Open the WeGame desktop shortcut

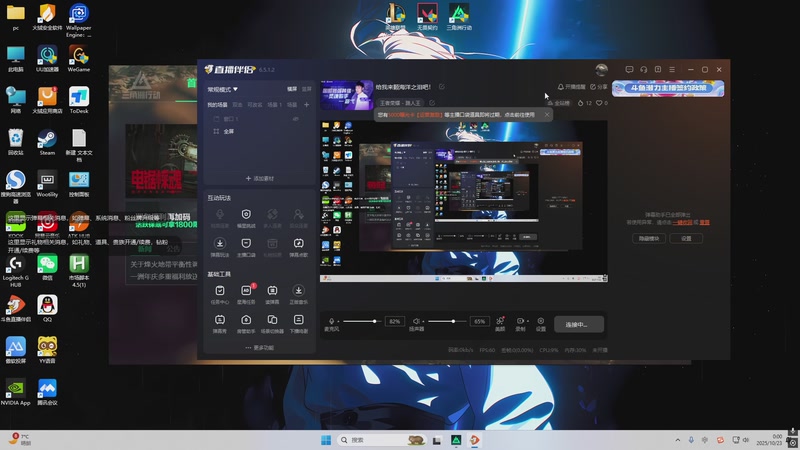pos(79,58)
